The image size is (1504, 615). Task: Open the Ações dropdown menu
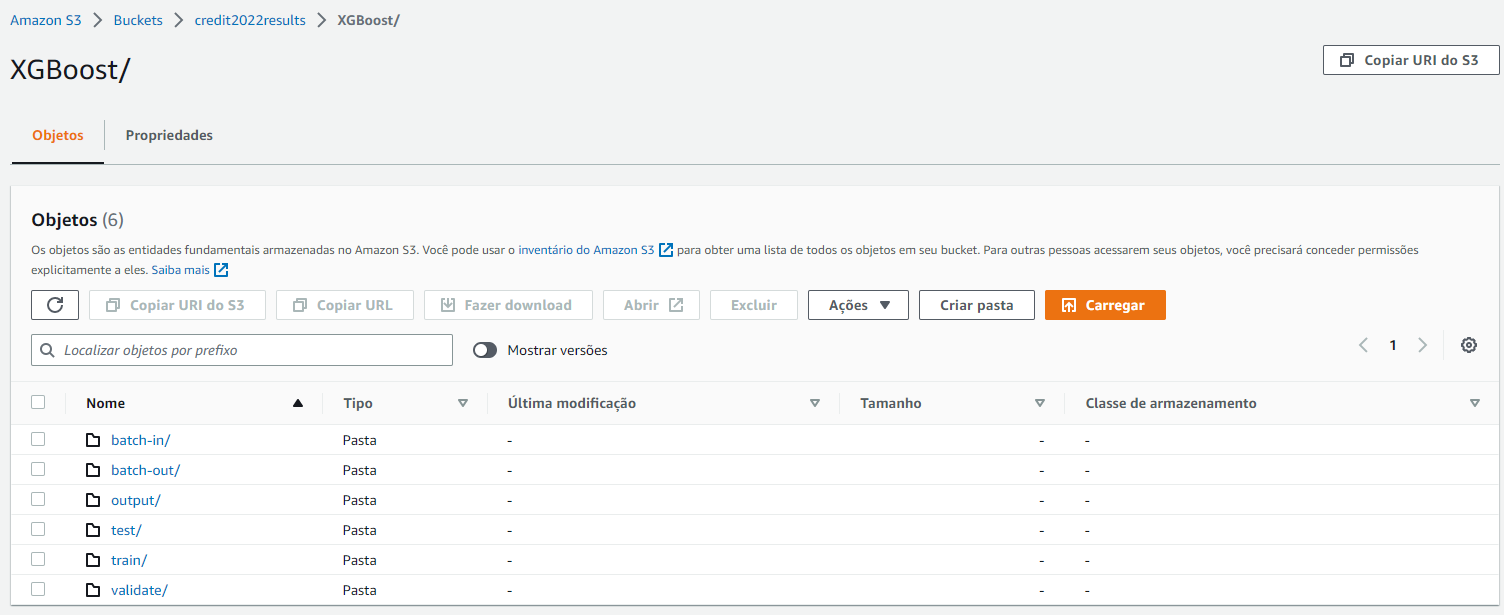click(x=858, y=304)
